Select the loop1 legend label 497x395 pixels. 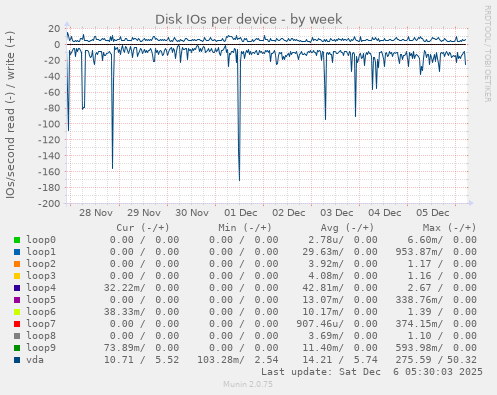point(41,252)
